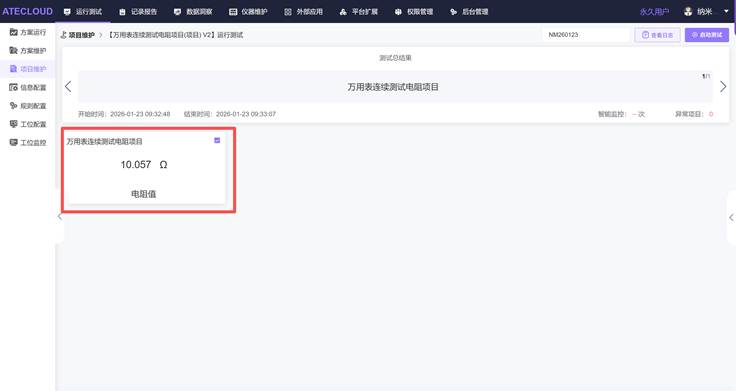Click the result card title 万用表连续测试电阻项目
736x391 pixels.
[104, 141]
